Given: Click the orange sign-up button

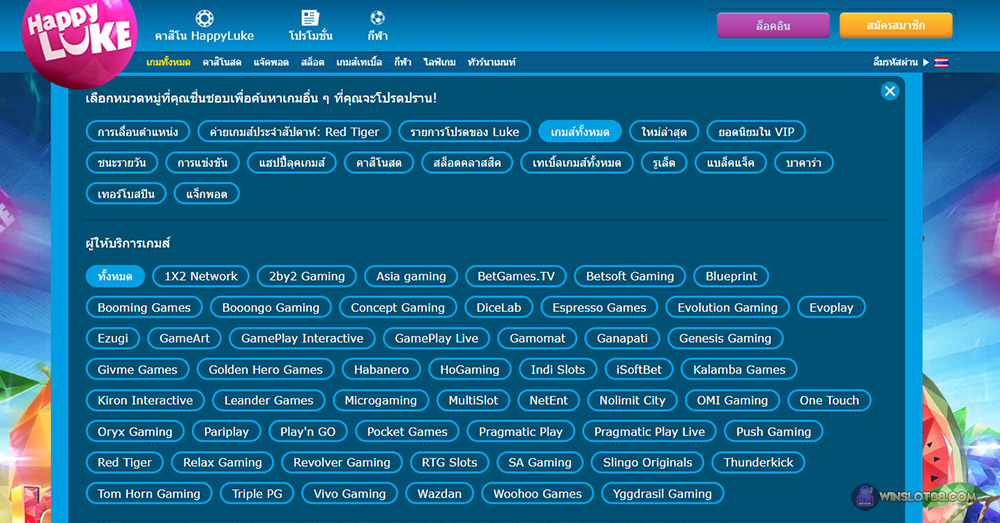Looking at the screenshot, I should 895,26.
